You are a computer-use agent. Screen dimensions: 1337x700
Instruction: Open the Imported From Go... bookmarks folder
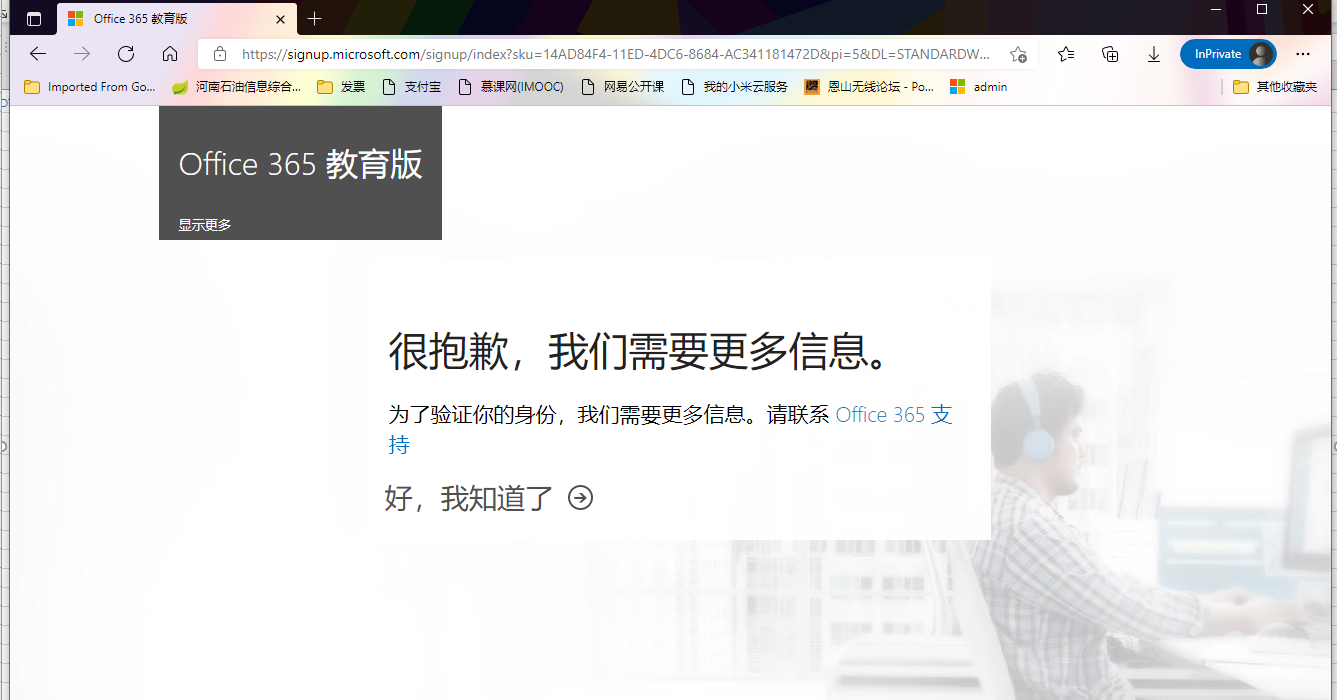[x=90, y=87]
